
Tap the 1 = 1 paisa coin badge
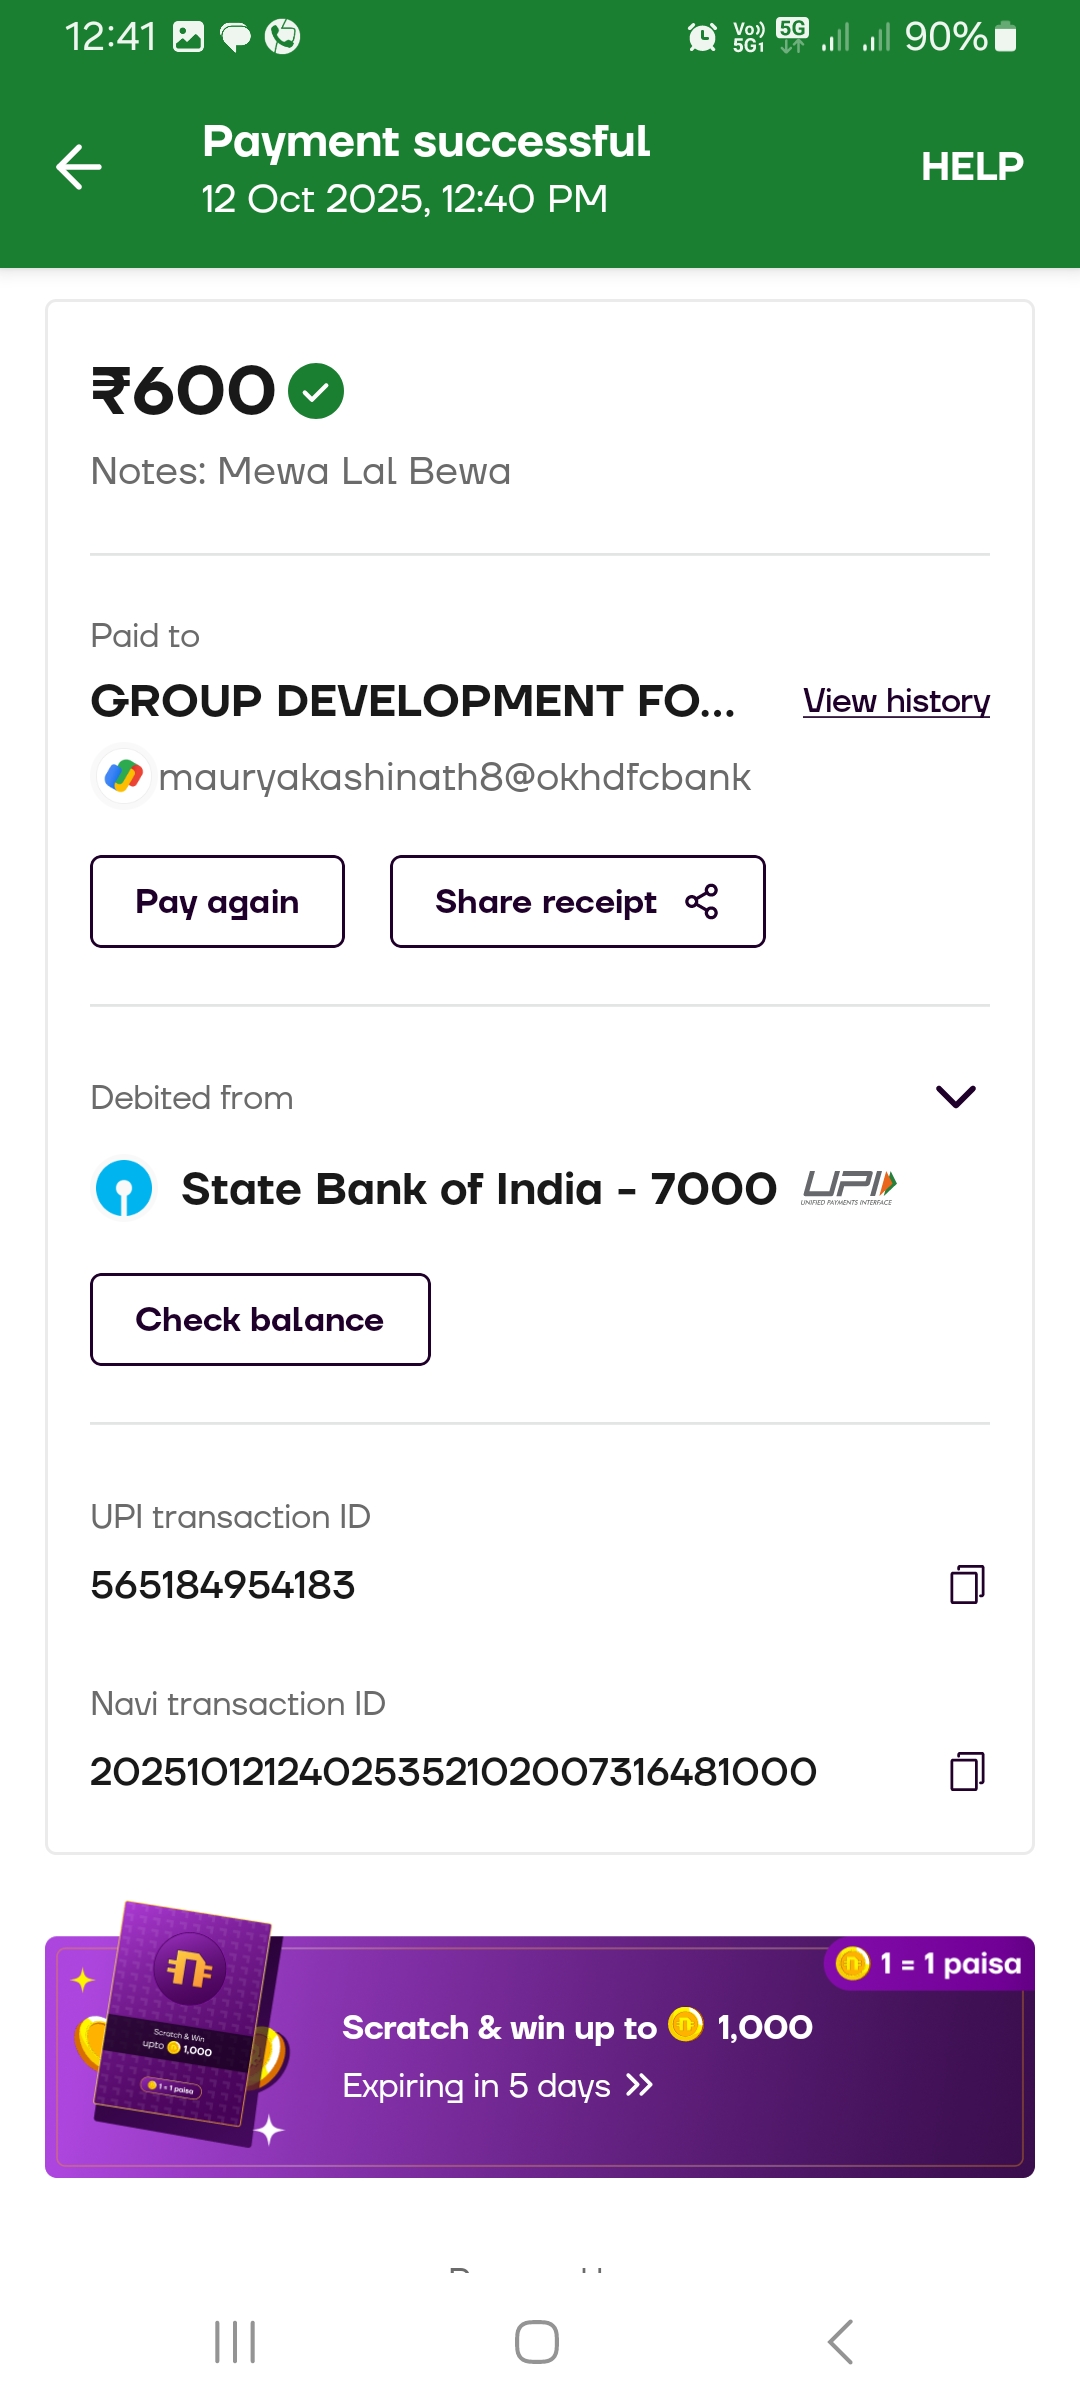pyautogui.click(x=929, y=1964)
